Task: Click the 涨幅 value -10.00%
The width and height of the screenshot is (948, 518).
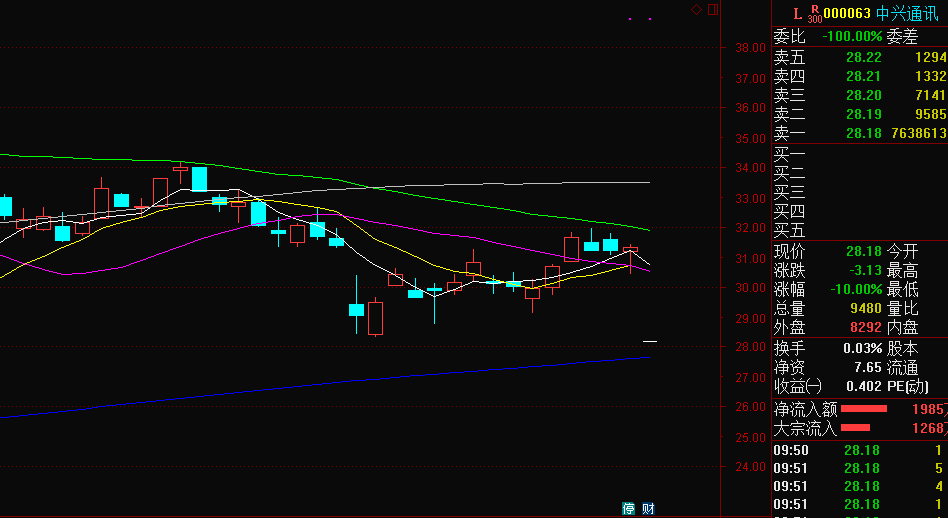Action: pos(856,289)
